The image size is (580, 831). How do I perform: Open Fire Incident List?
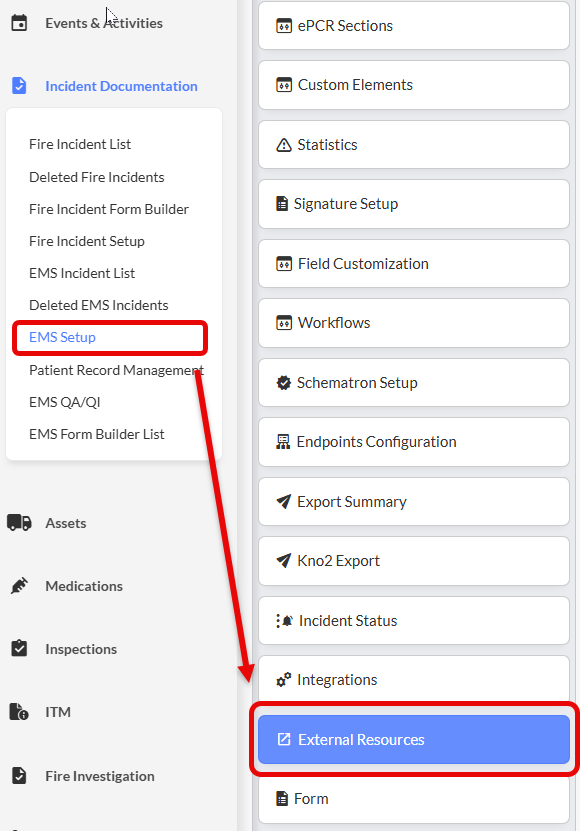[80, 144]
